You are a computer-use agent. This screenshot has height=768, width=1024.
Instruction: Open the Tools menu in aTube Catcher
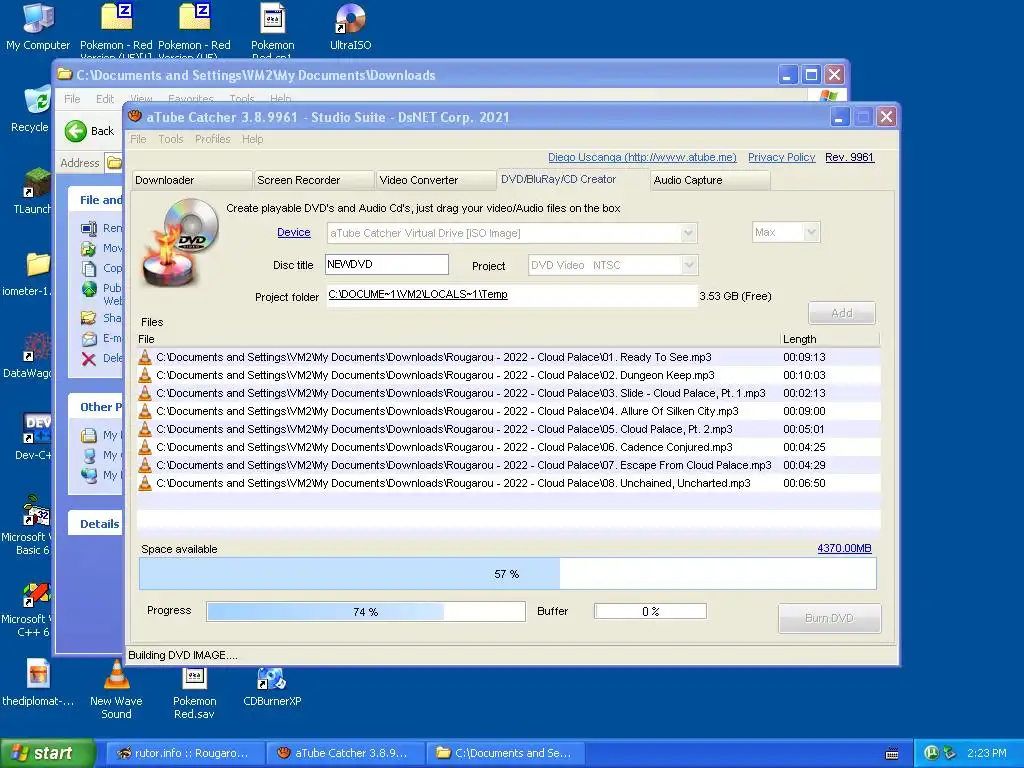click(x=170, y=139)
